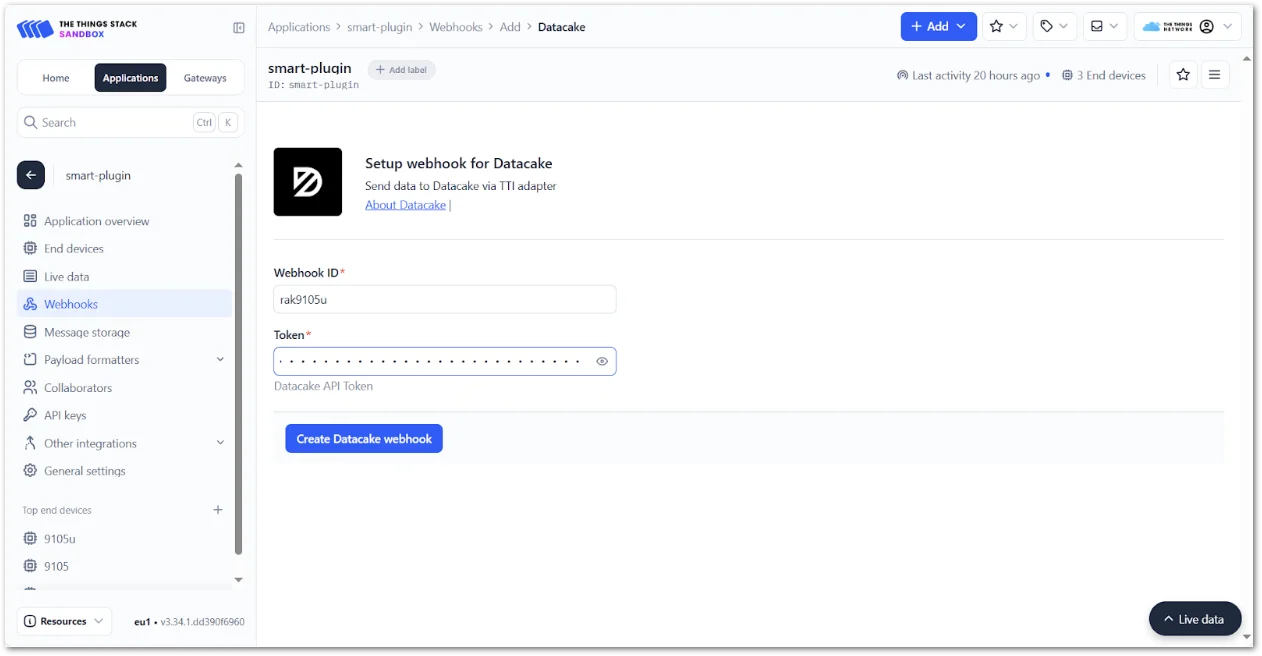Open the blue Add dropdown button

pos(938,27)
